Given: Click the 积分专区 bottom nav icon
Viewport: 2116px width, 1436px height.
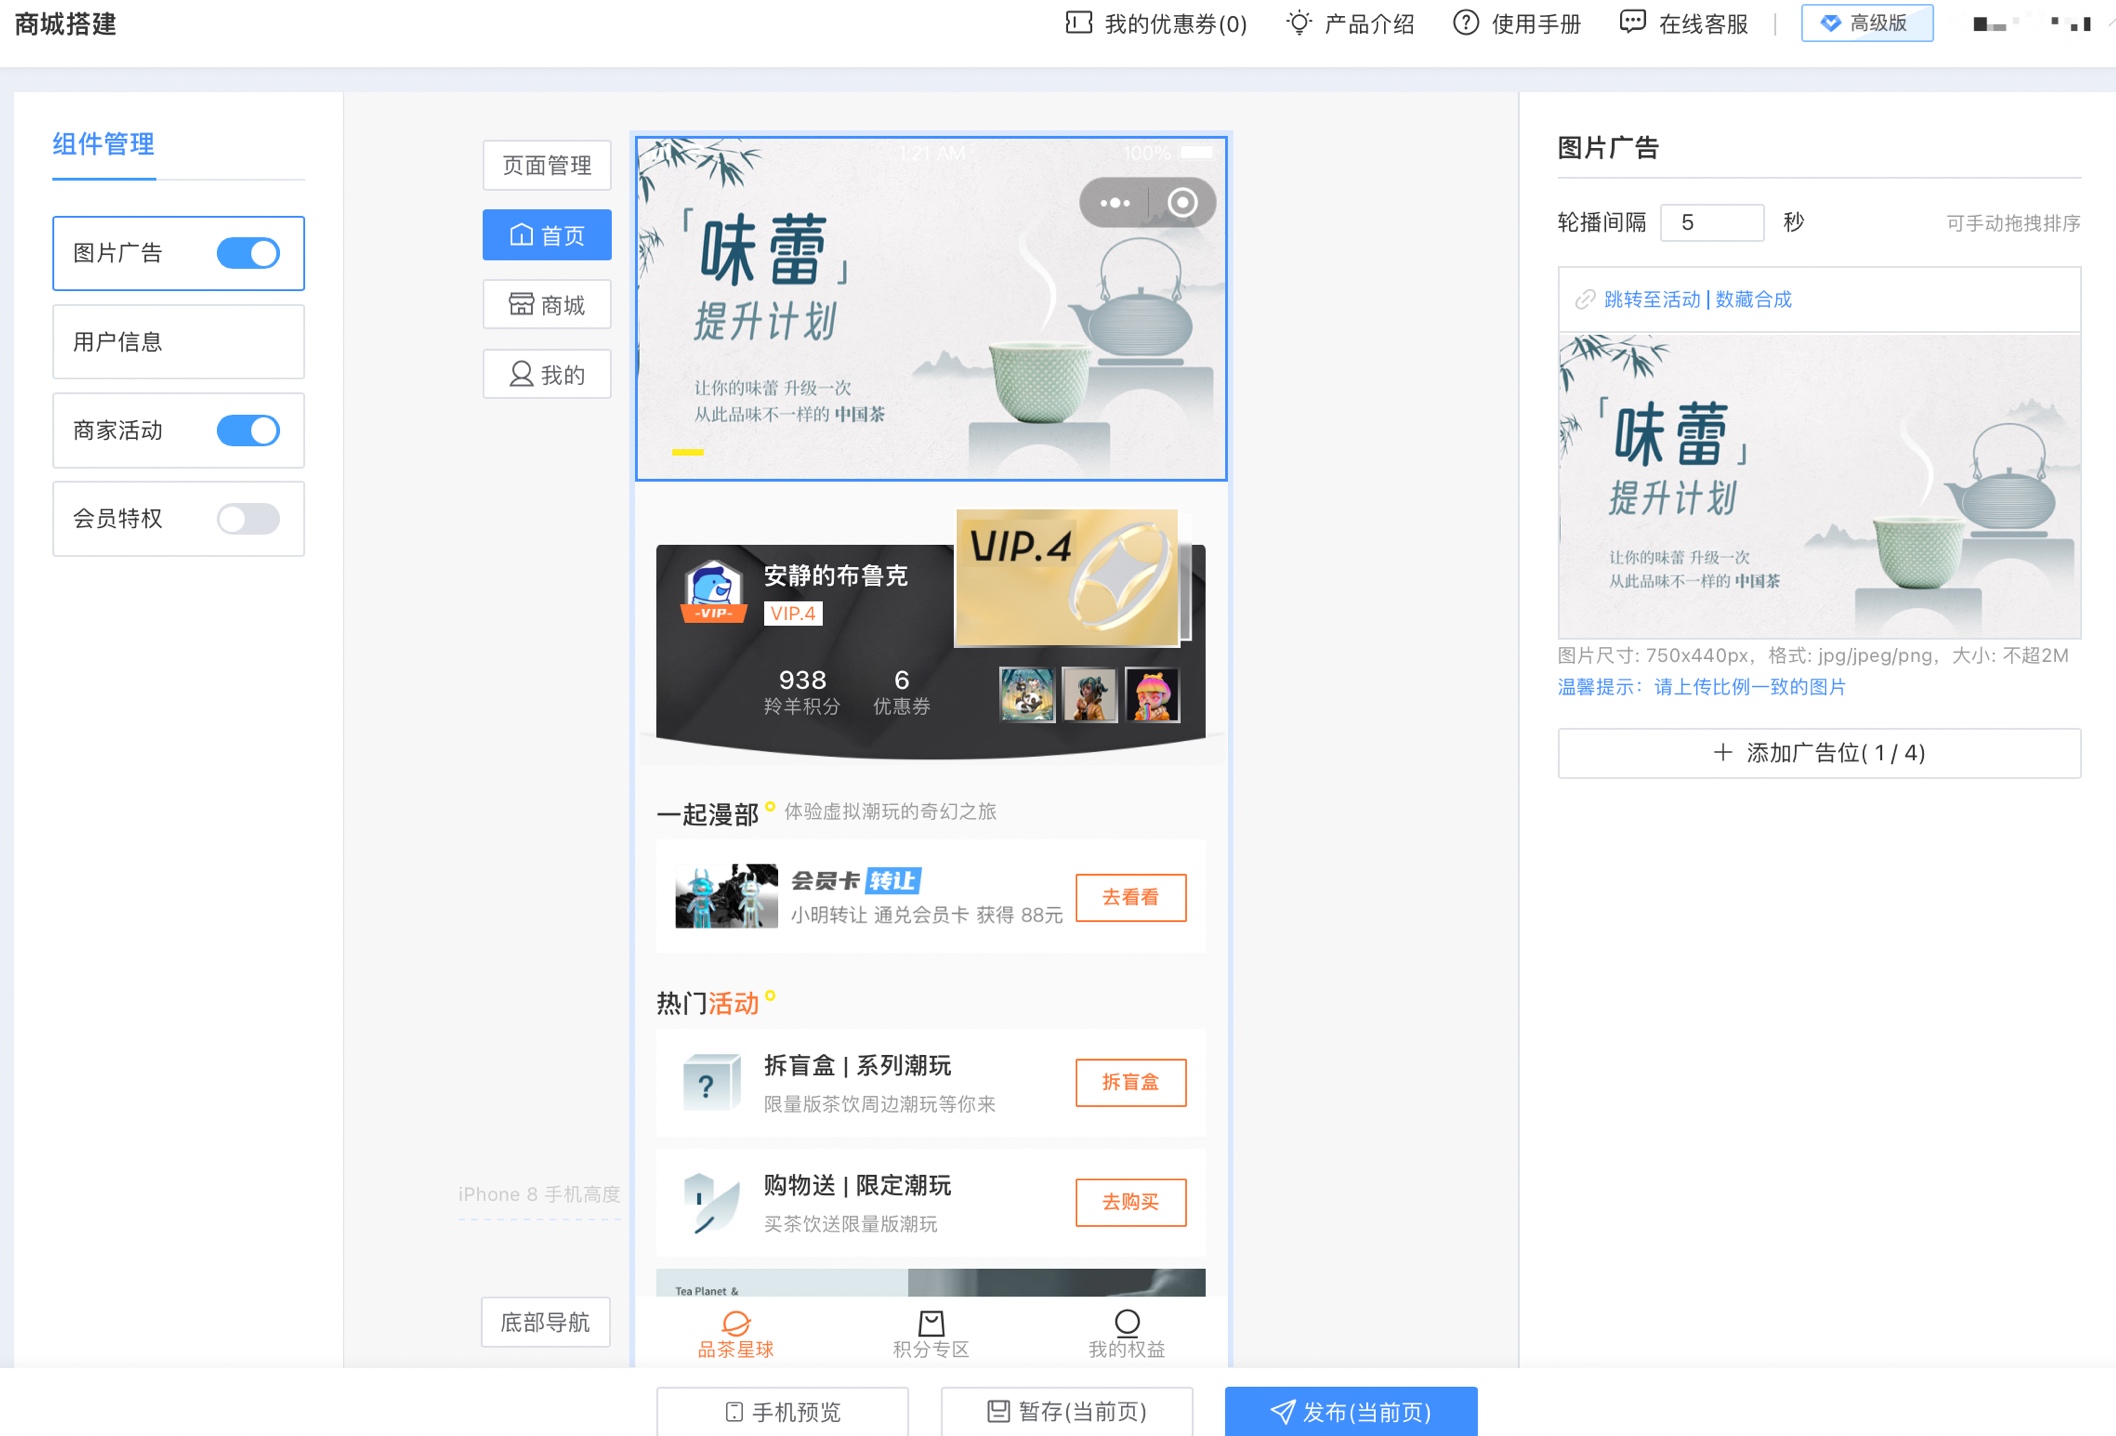Looking at the screenshot, I should click(931, 1323).
